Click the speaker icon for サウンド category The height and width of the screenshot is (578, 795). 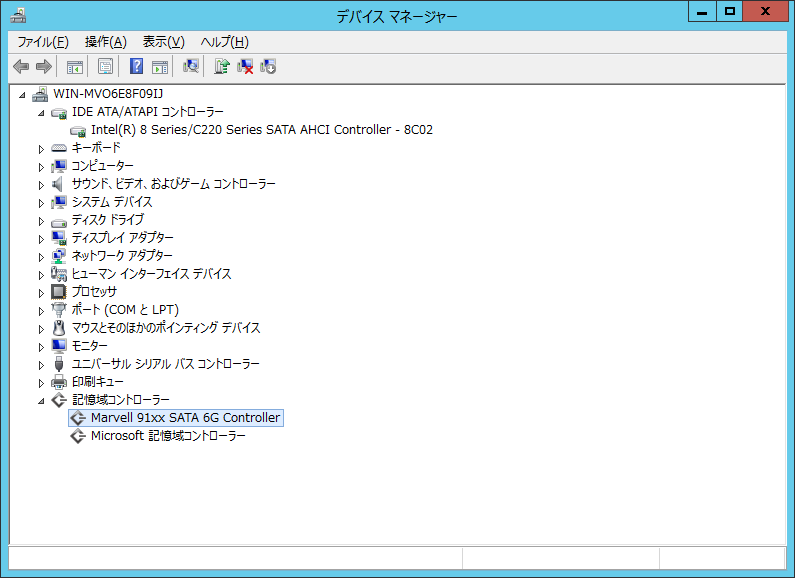(58, 184)
